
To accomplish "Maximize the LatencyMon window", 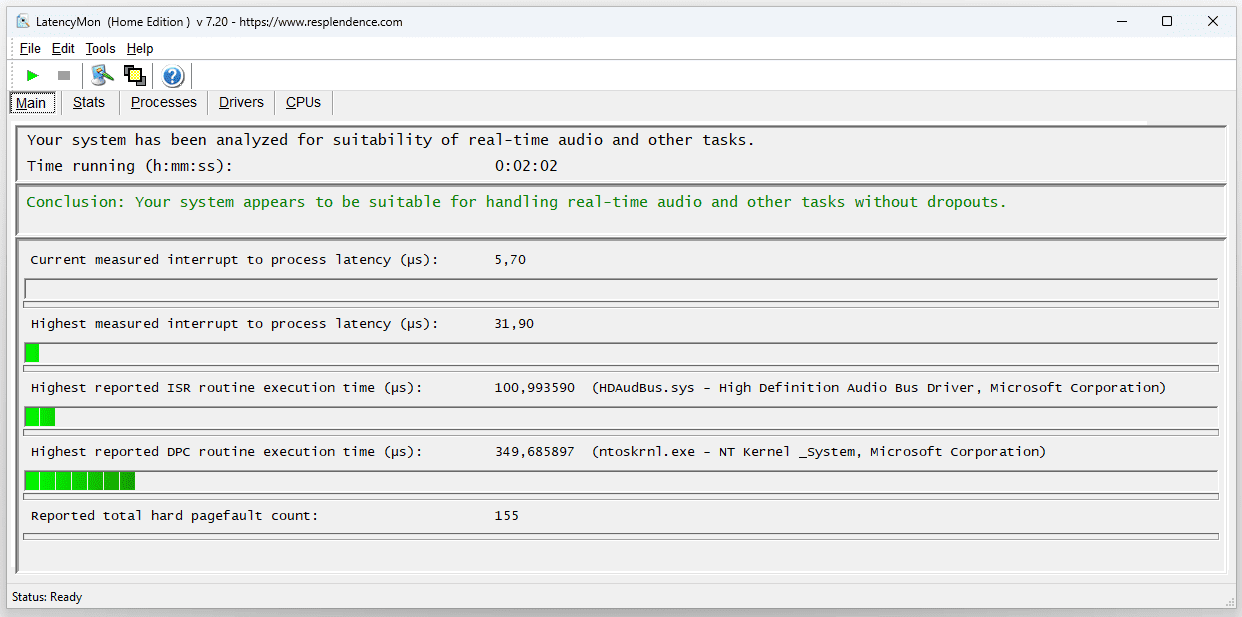I will [1167, 21].
